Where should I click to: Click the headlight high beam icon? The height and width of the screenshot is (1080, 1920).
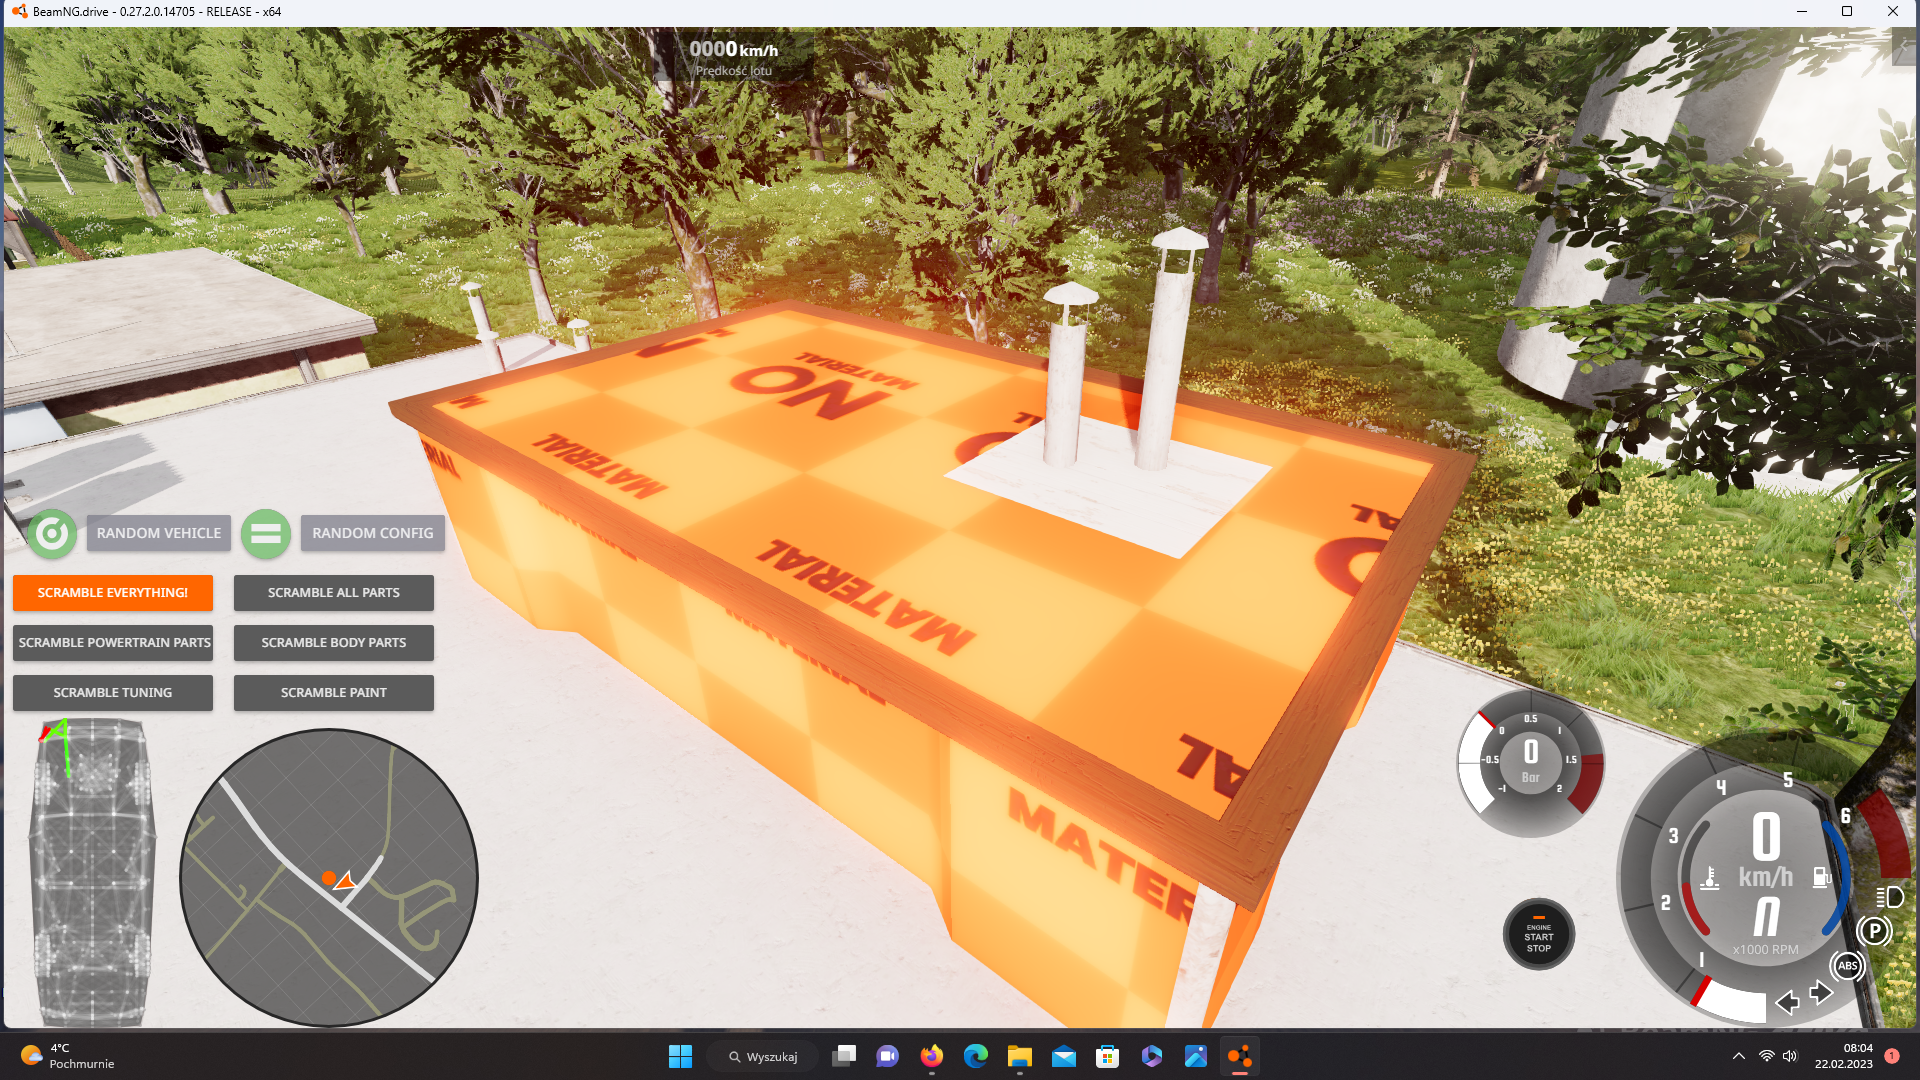1889,897
